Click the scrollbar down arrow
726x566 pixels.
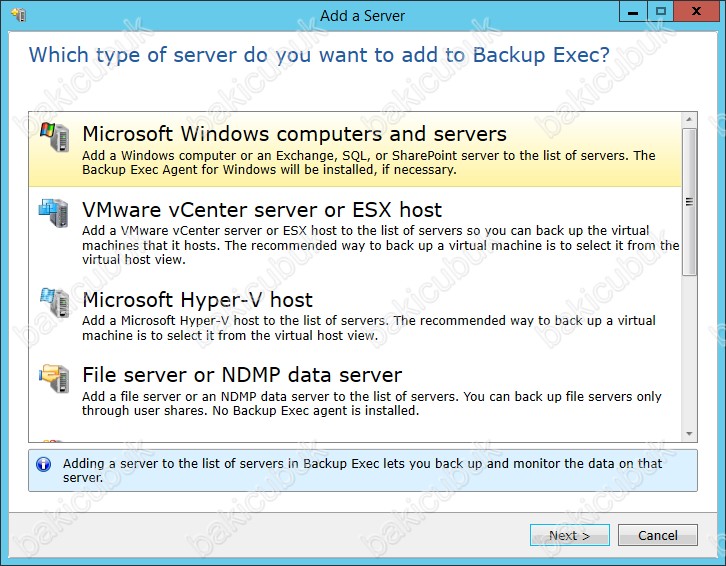click(x=688, y=434)
